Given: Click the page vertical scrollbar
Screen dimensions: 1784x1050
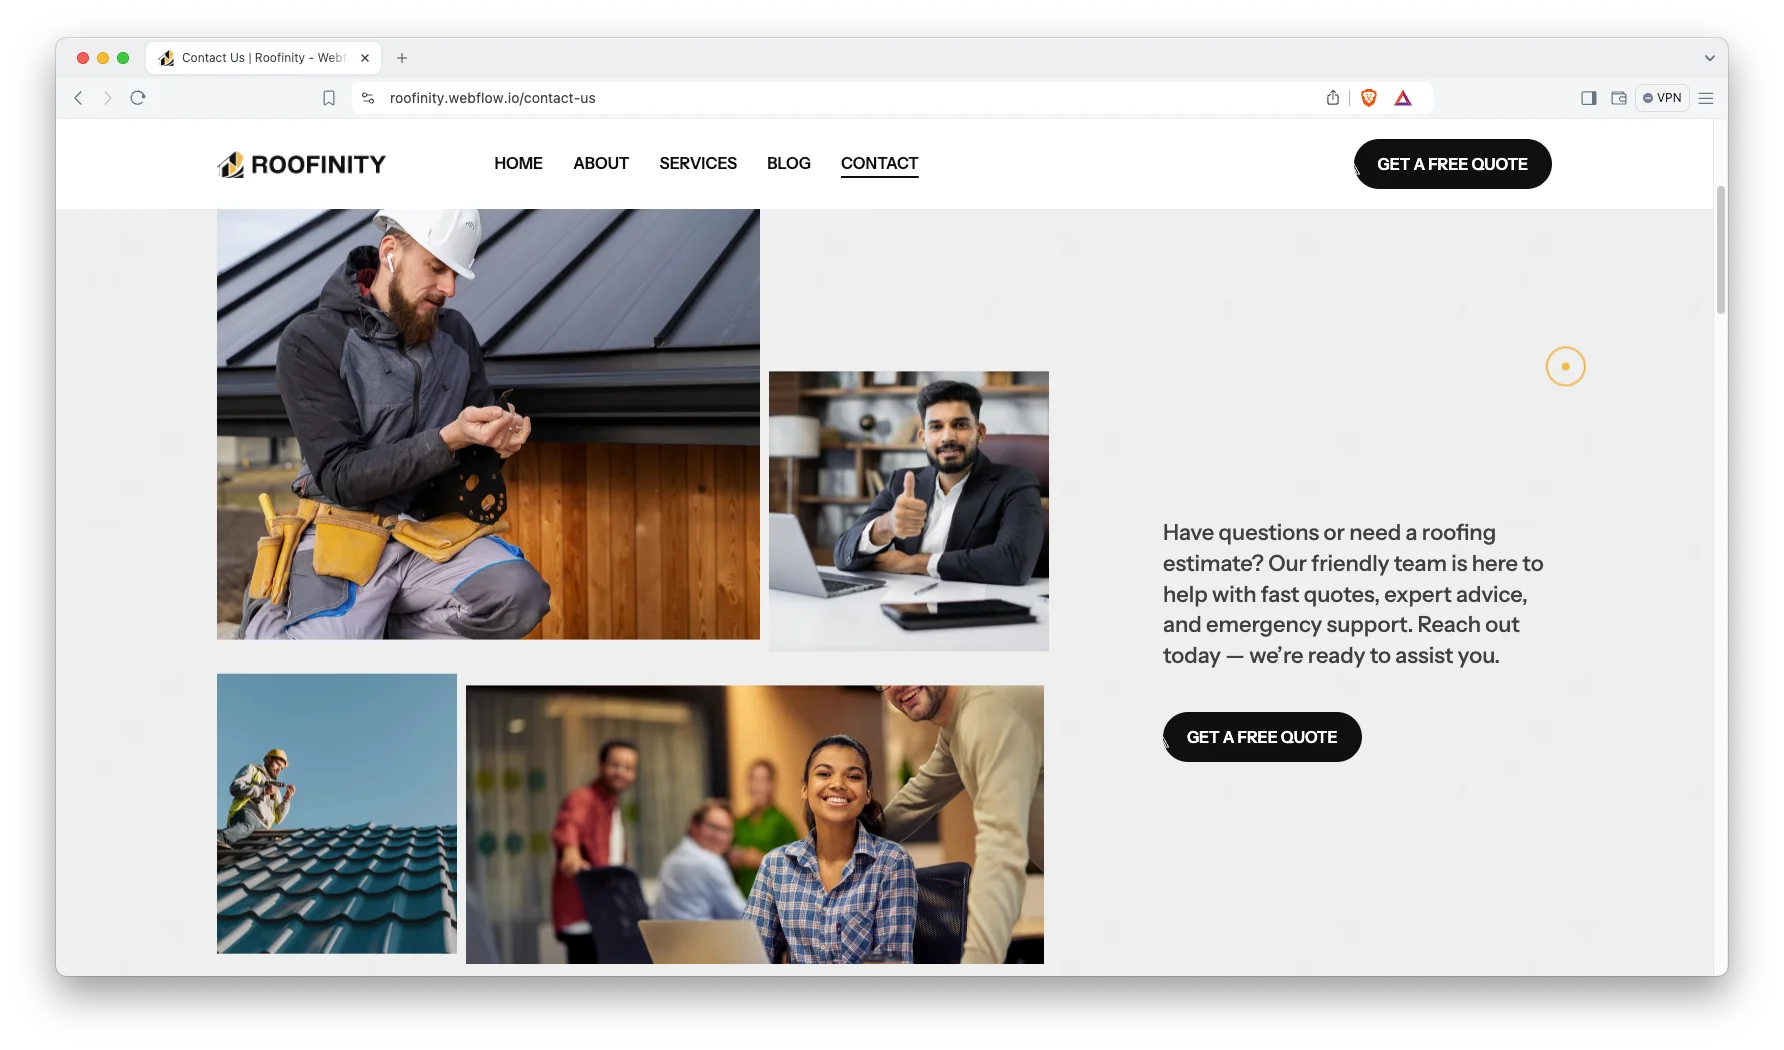Looking at the screenshot, I should pyautogui.click(x=1720, y=250).
